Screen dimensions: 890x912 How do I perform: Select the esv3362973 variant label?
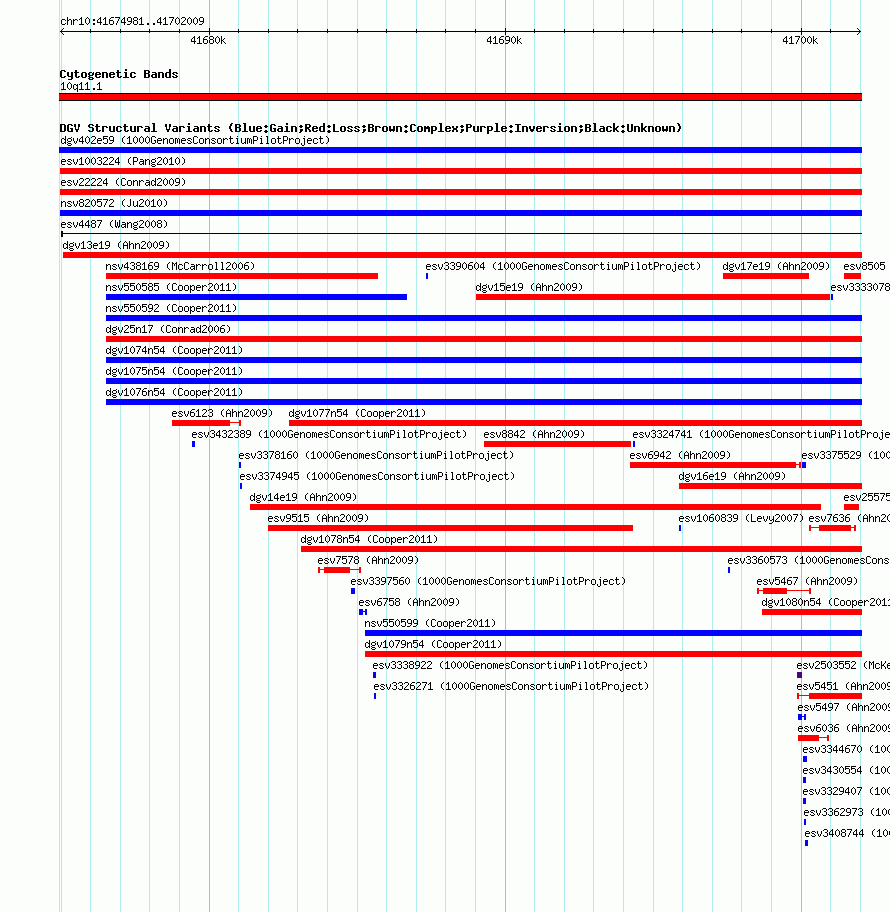[x=846, y=811]
